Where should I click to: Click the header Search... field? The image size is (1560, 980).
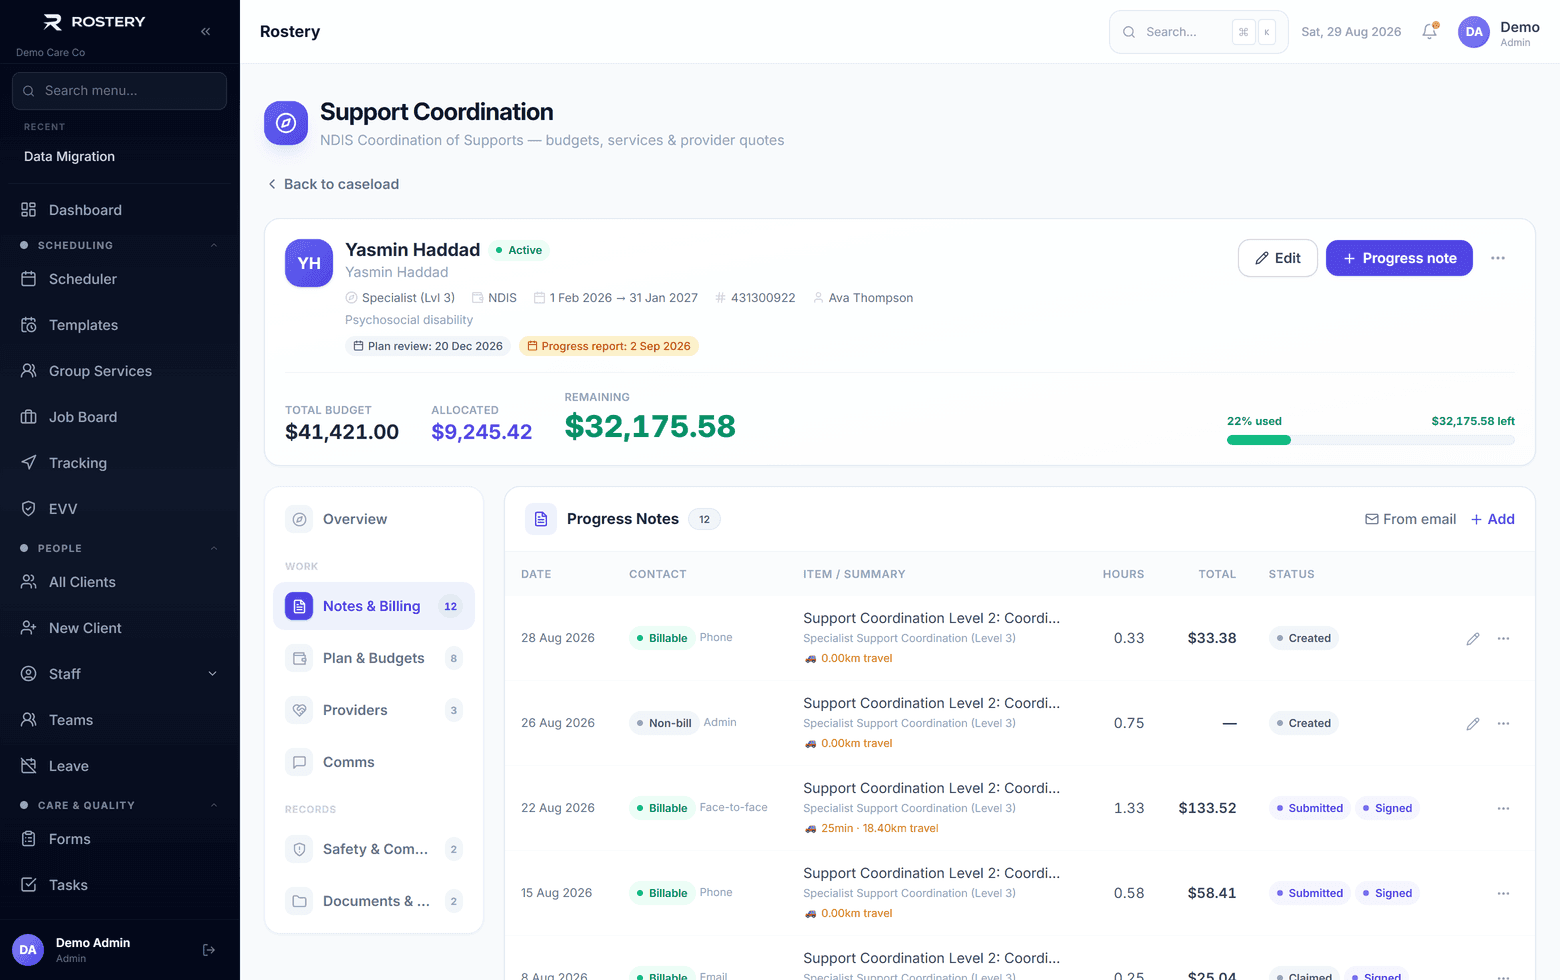tap(1199, 32)
